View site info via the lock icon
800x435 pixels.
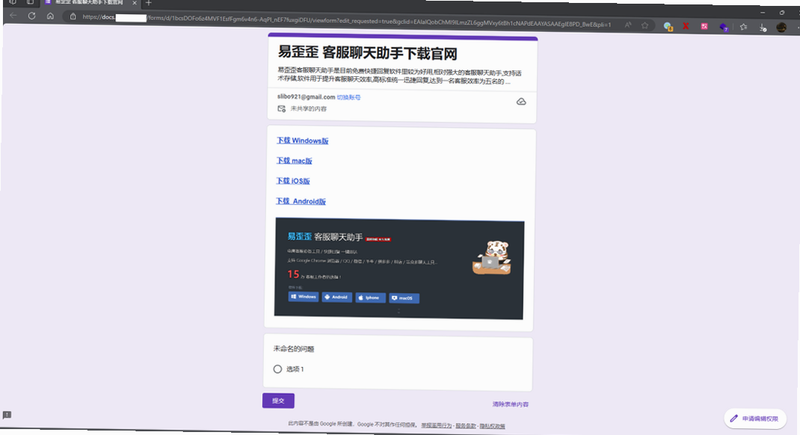point(73,17)
